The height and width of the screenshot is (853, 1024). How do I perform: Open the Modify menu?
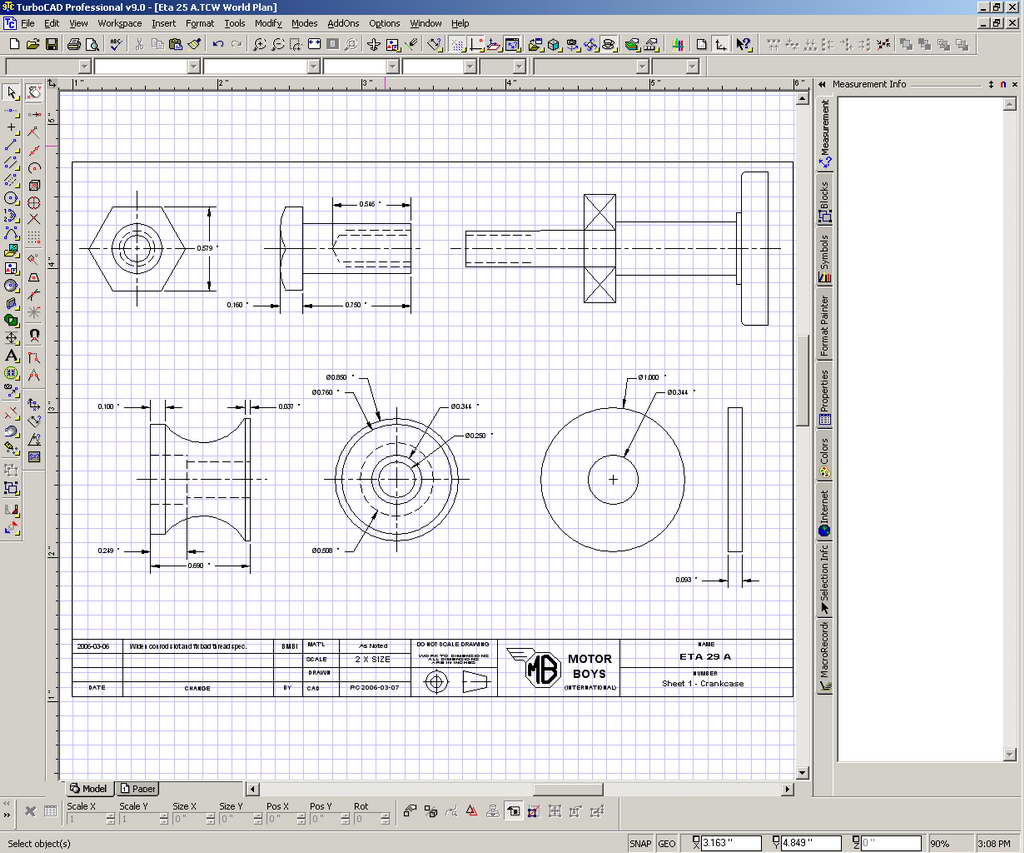[x=268, y=23]
